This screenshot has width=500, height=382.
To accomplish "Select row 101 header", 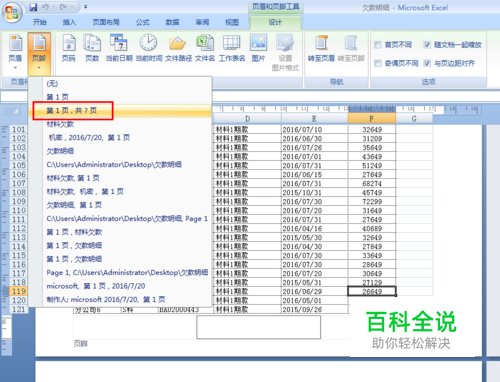I will click(x=19, y=129).
